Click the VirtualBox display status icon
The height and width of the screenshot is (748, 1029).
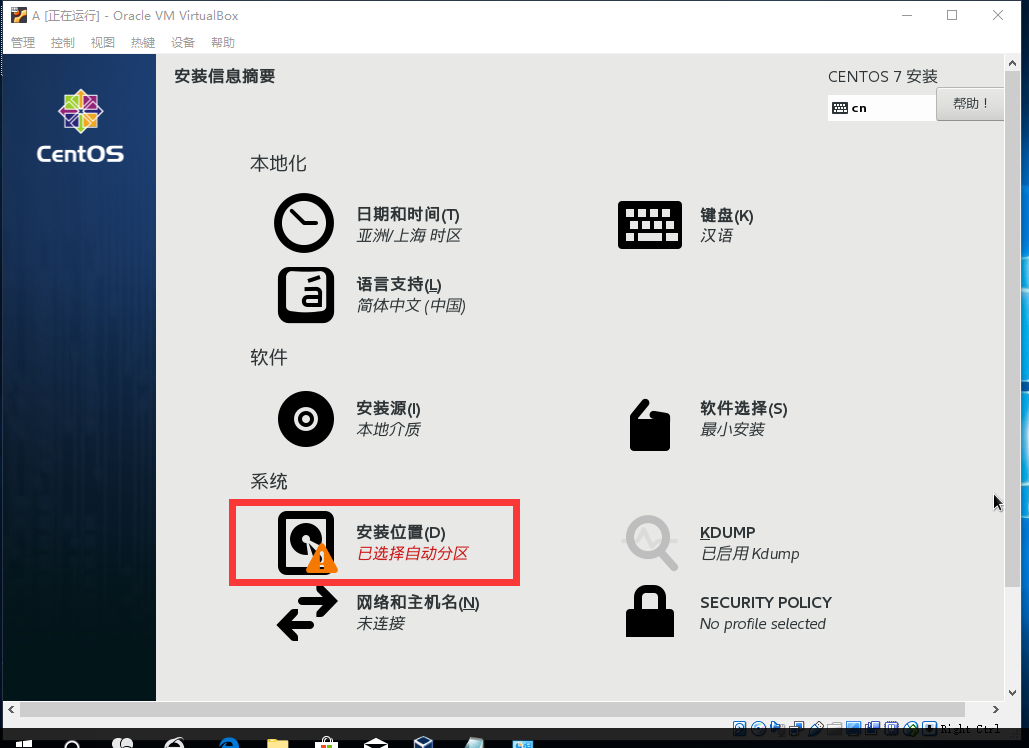[x=853, y=728]
